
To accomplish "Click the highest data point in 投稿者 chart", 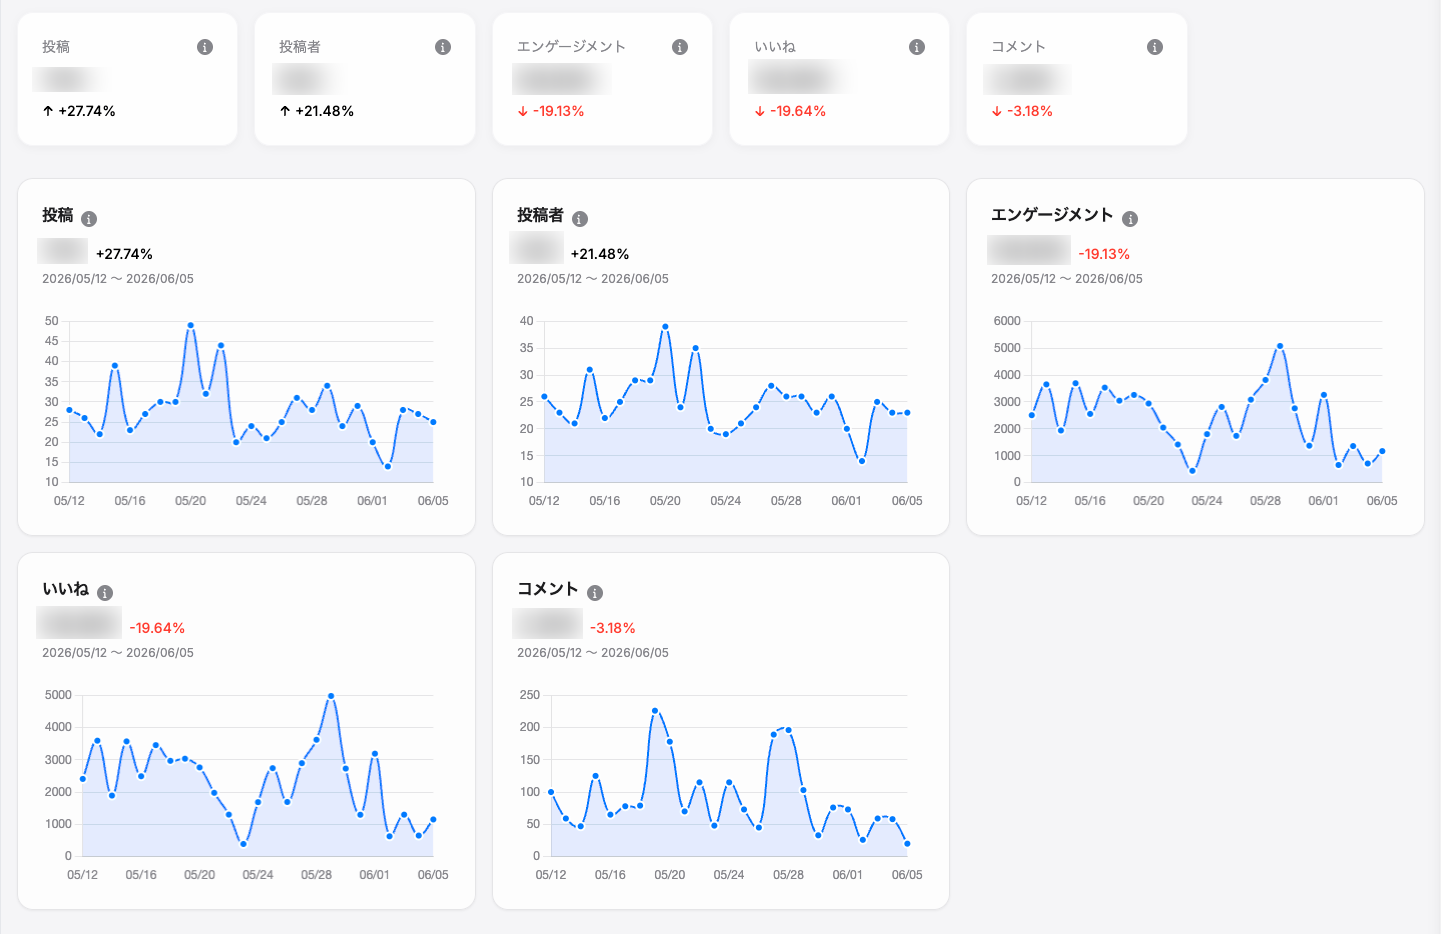I will 665,326.
